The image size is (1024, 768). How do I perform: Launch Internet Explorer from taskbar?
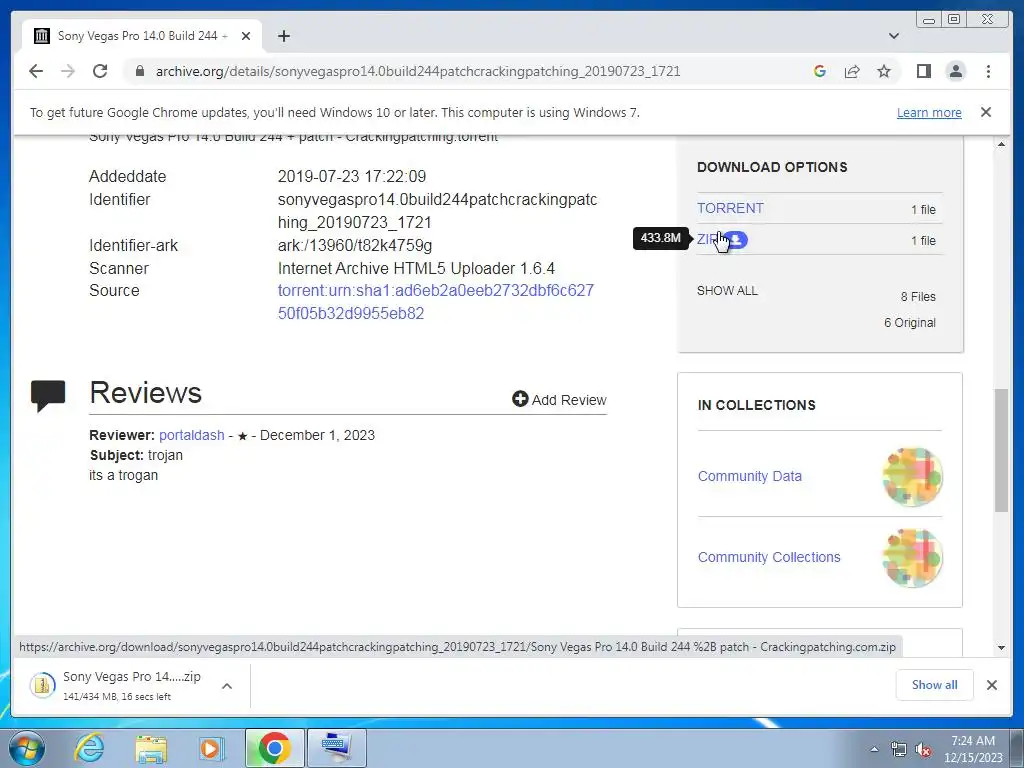[x=89, y=748]
